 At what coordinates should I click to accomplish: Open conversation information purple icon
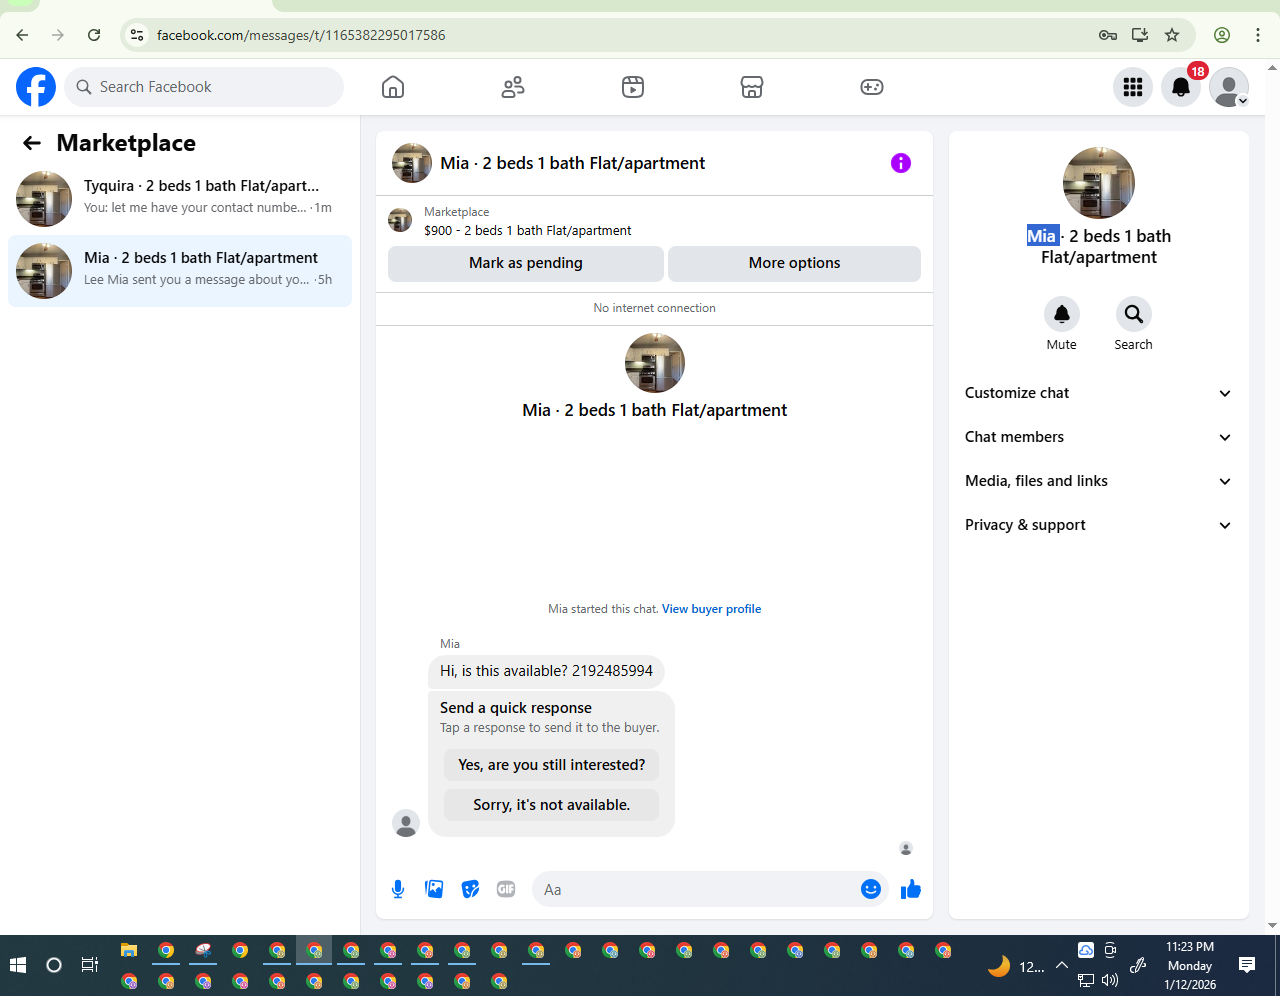click(x=901, y=163)
